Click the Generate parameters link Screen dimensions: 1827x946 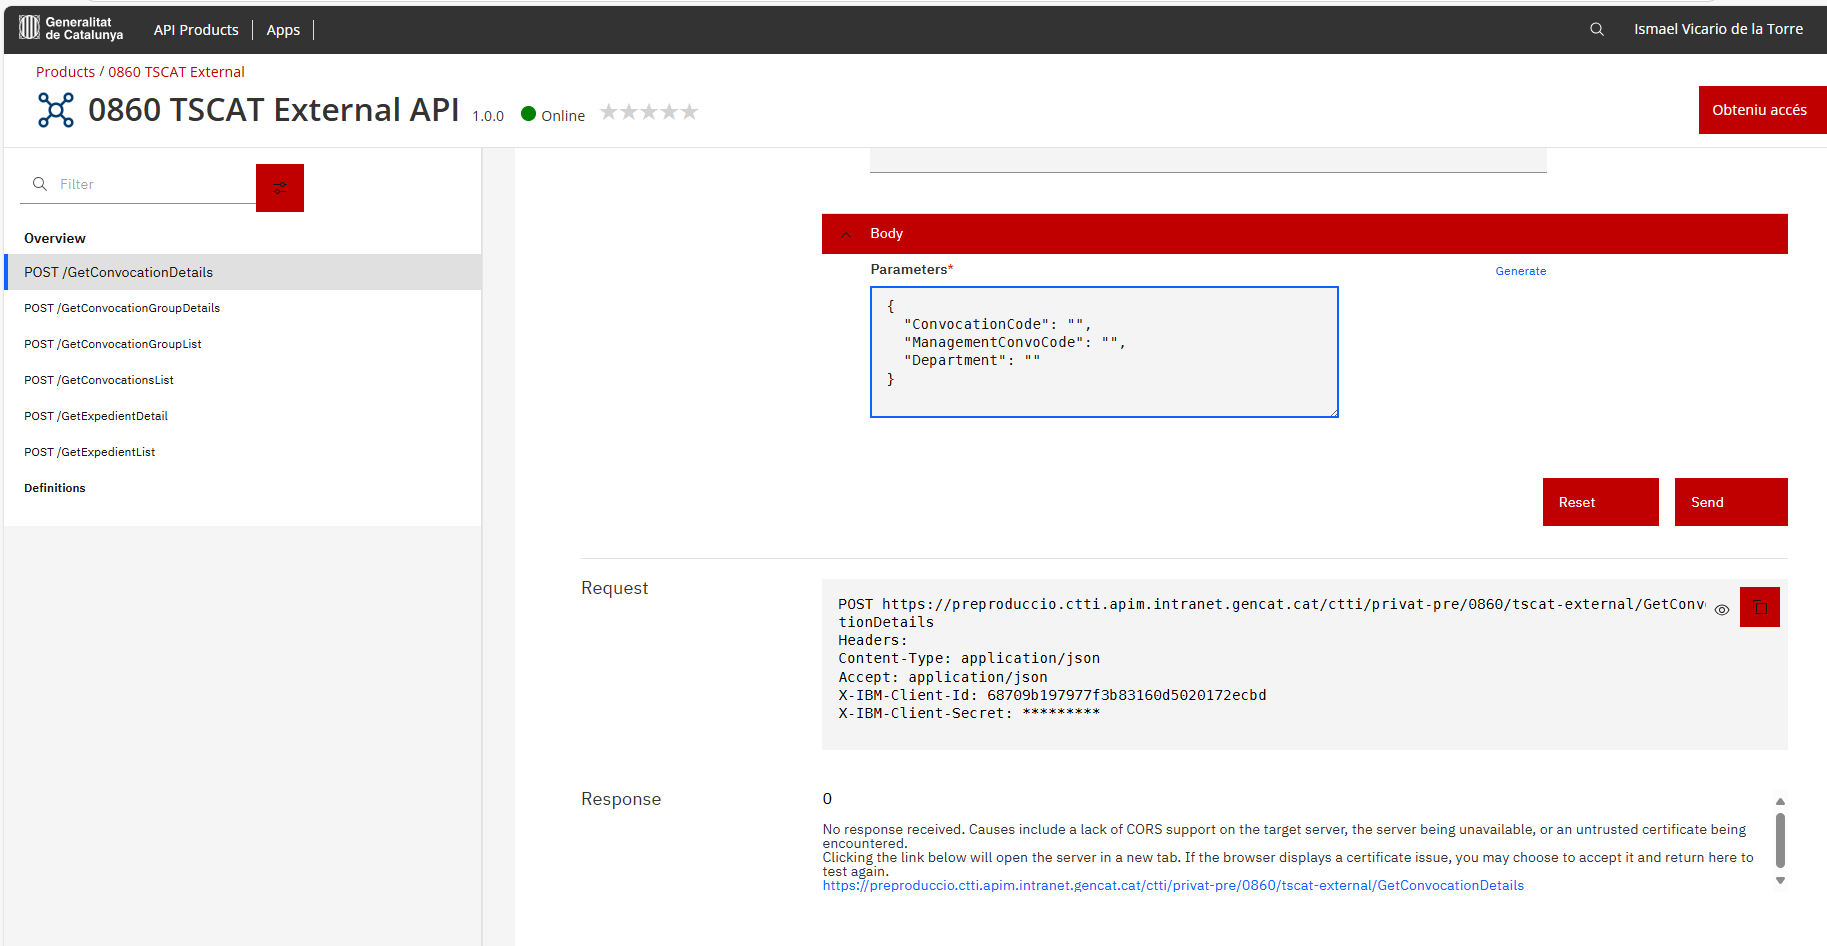click(x=1520, y=271)
